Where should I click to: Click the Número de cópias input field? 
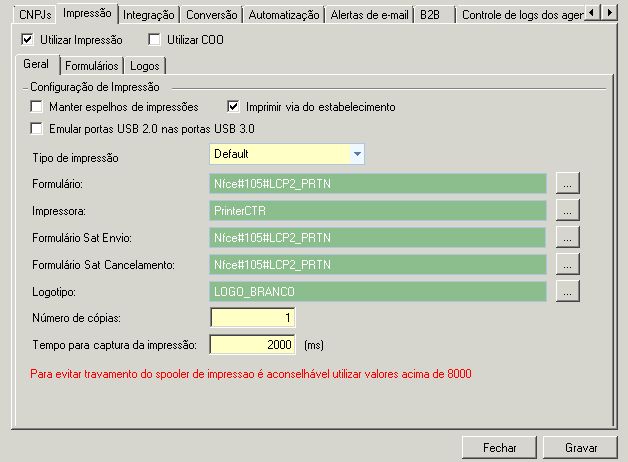[x=253, y=318]
